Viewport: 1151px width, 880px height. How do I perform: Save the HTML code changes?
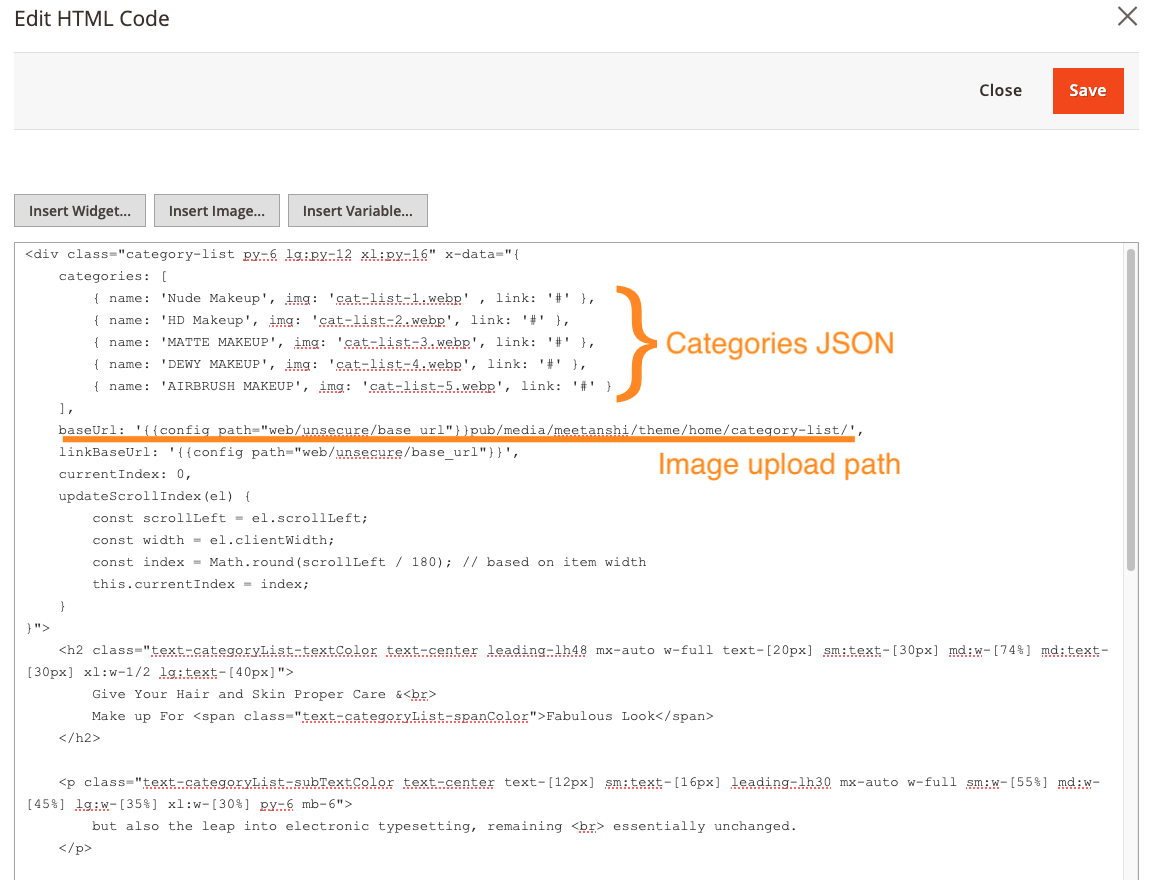[1087, 90]
